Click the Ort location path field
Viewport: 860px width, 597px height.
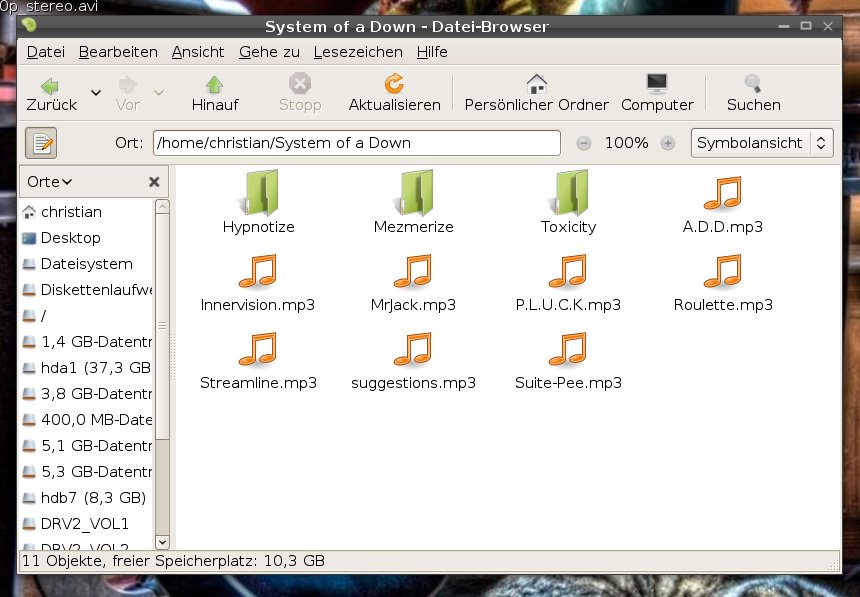[x=357, y=143]
